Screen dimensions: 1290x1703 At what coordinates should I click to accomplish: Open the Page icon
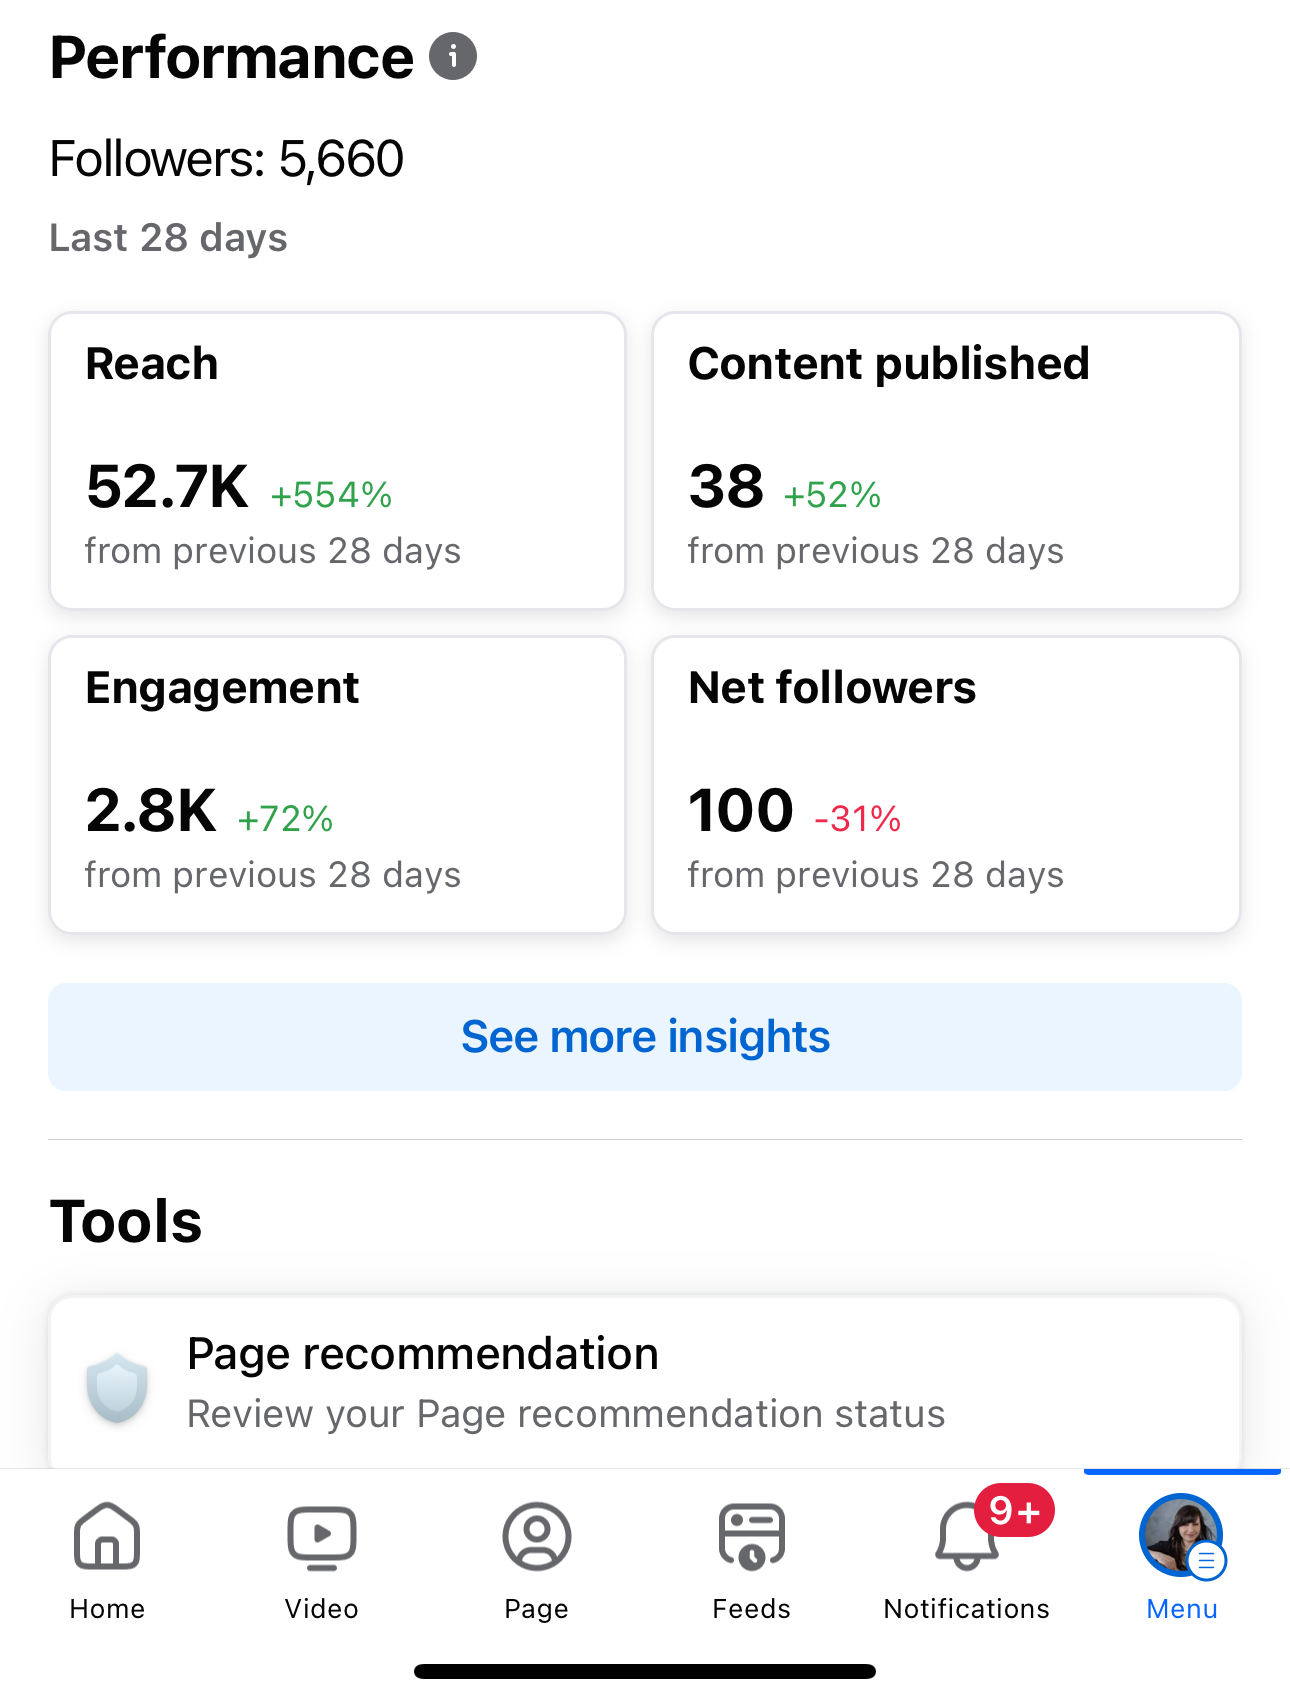536,1537
